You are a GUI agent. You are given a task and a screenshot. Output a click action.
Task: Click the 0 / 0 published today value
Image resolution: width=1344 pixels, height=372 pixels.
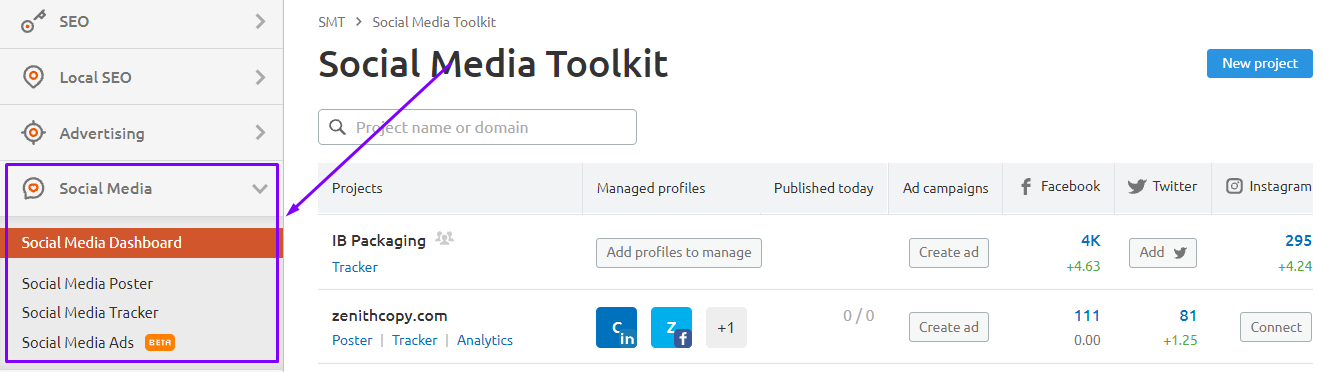pyautogui.click(x=858, y=315)
